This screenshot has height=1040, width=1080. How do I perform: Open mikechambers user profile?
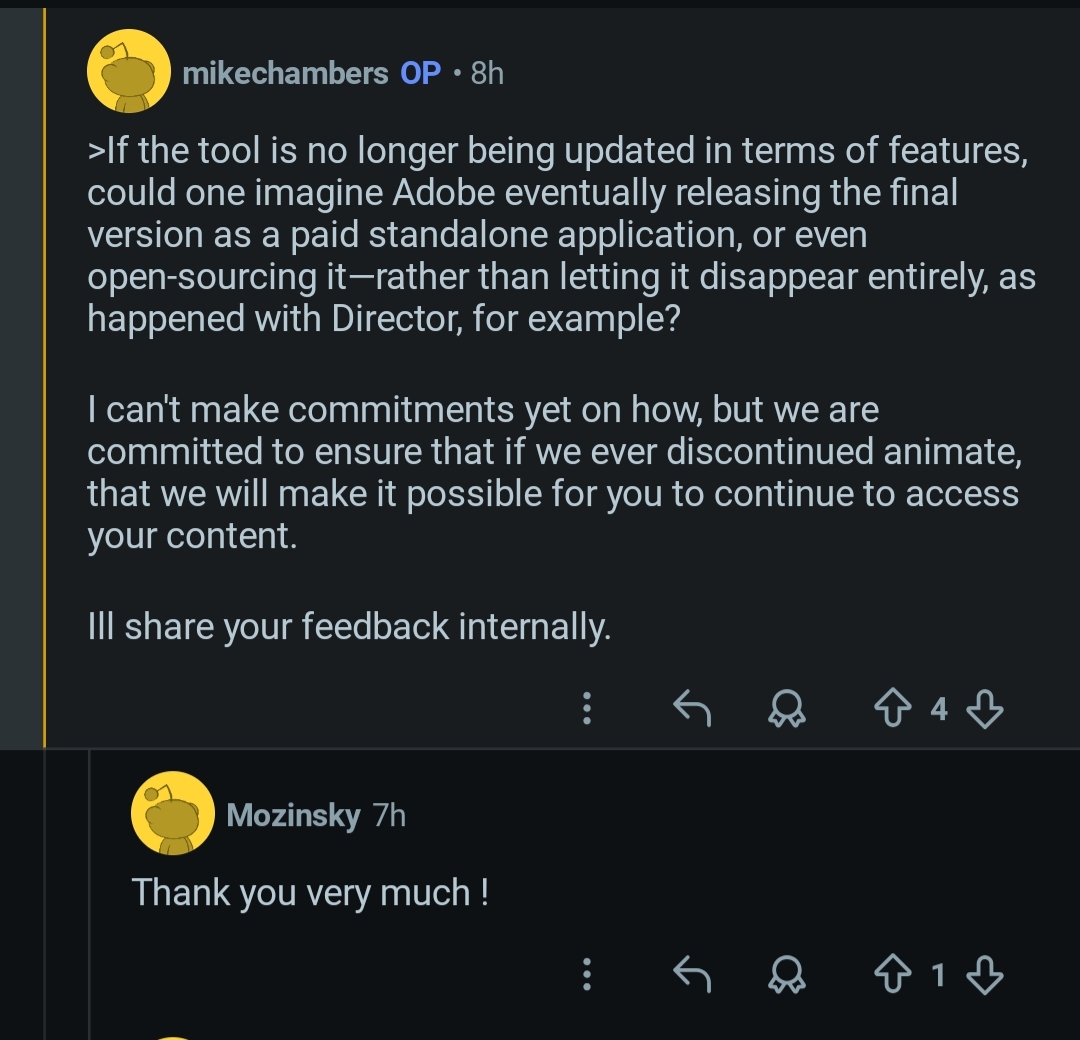(285, 73)
